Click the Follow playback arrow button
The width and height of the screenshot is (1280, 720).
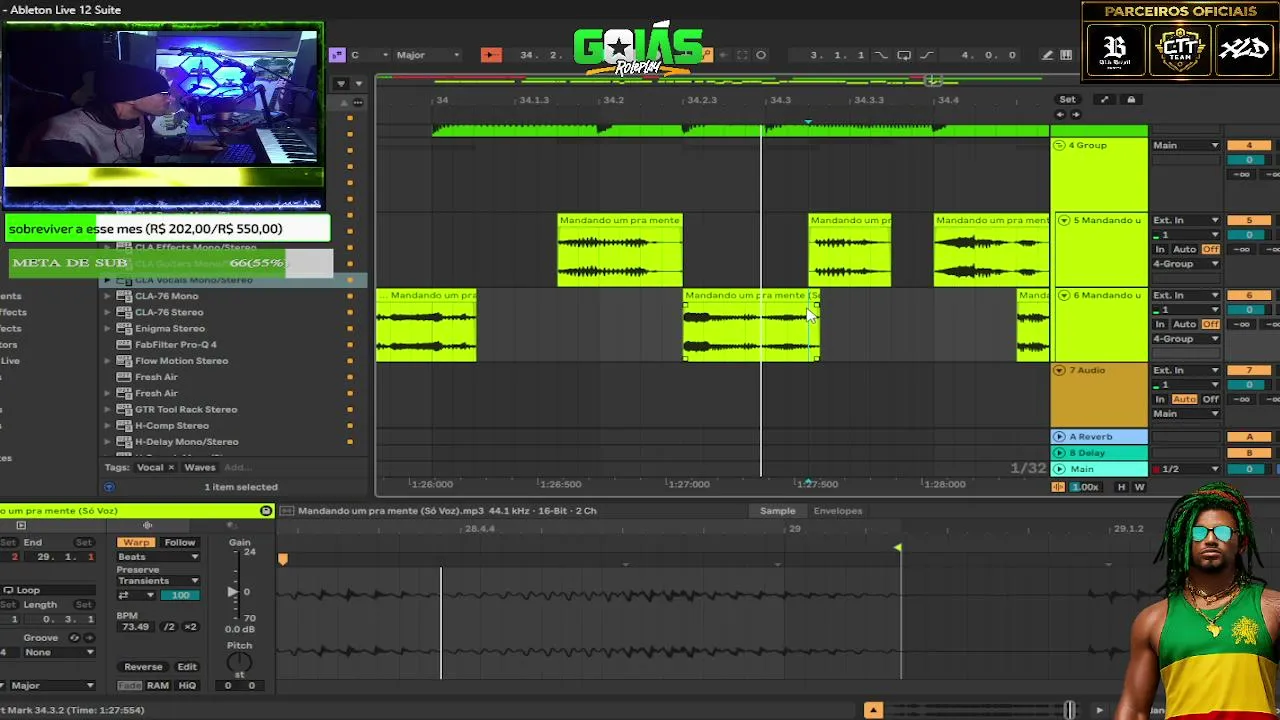tap(491, 55)
